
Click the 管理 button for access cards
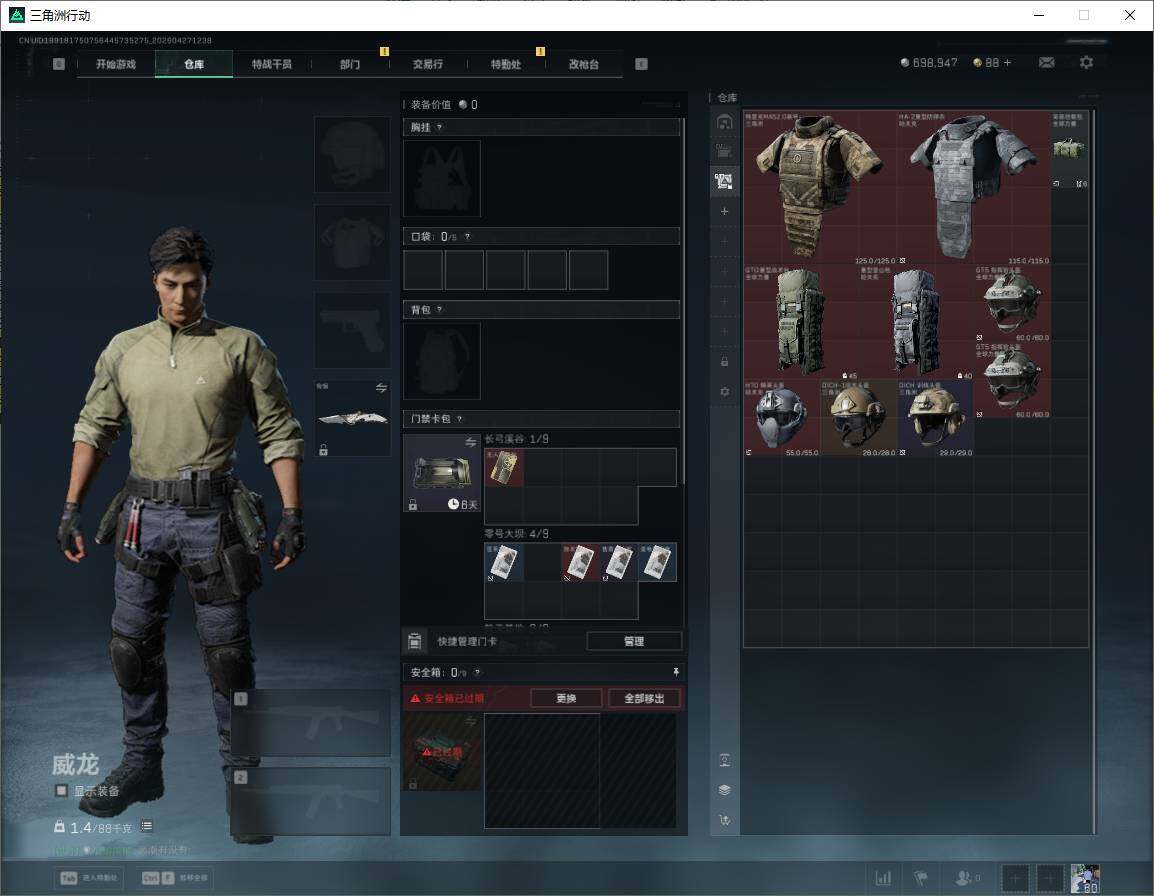[634, 641]
